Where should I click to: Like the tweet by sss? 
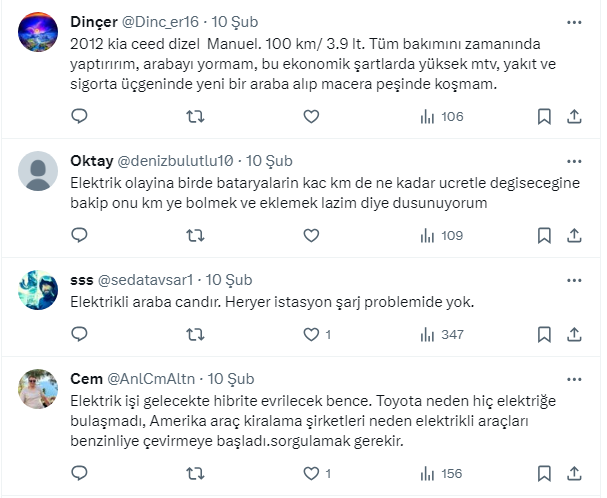click(311, 335)
